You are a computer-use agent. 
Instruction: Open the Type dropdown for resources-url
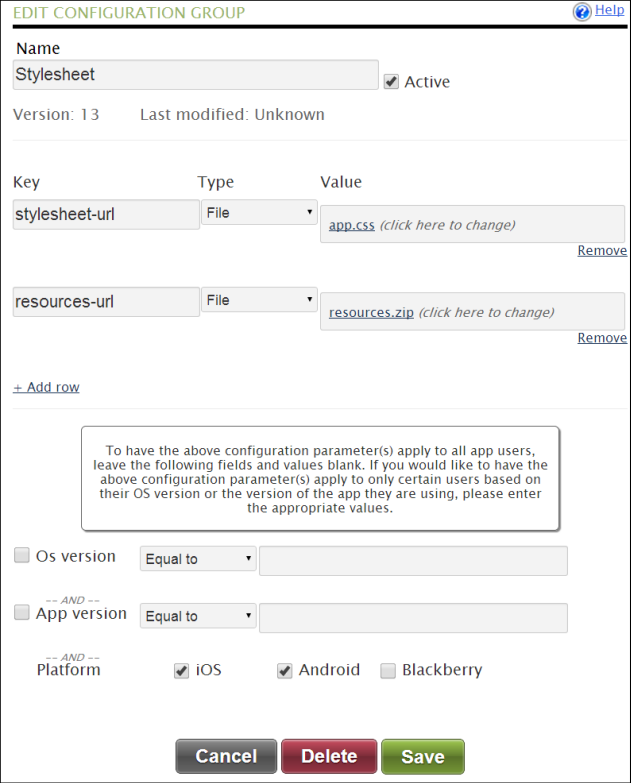(x=259, y=300)
